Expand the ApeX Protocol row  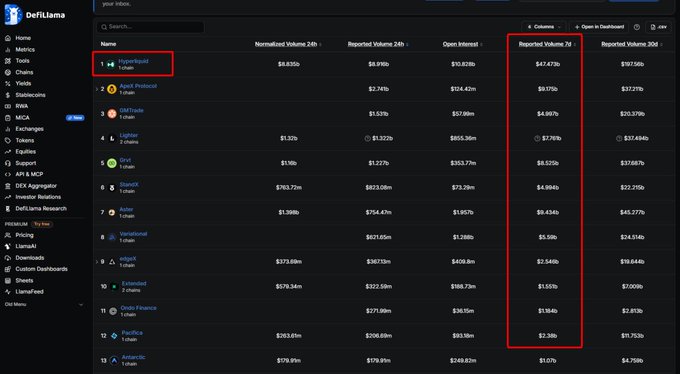97,89
